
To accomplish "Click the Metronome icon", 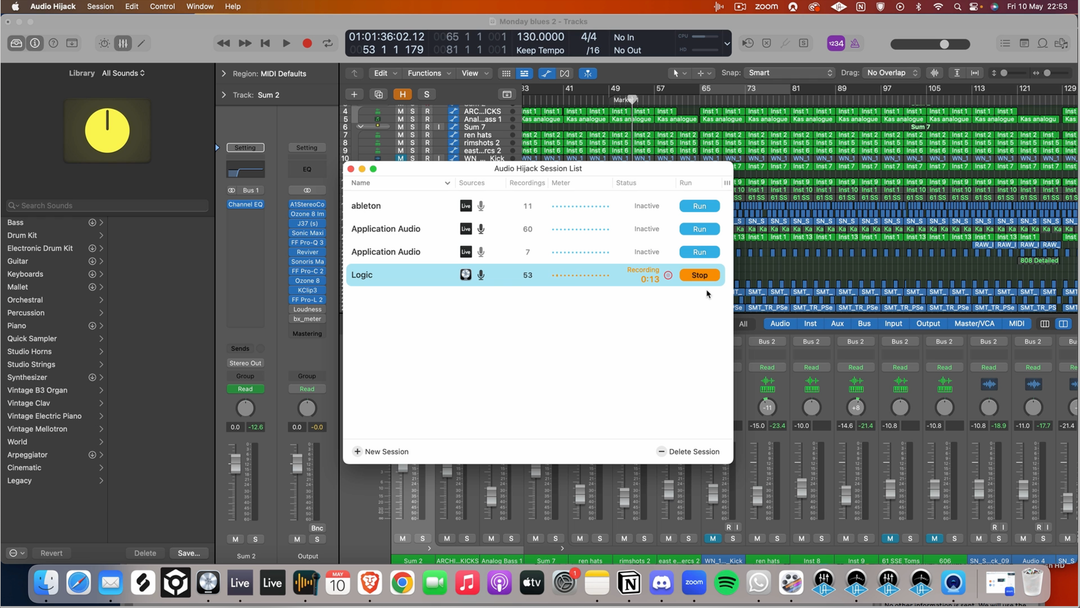I will 855,44.
